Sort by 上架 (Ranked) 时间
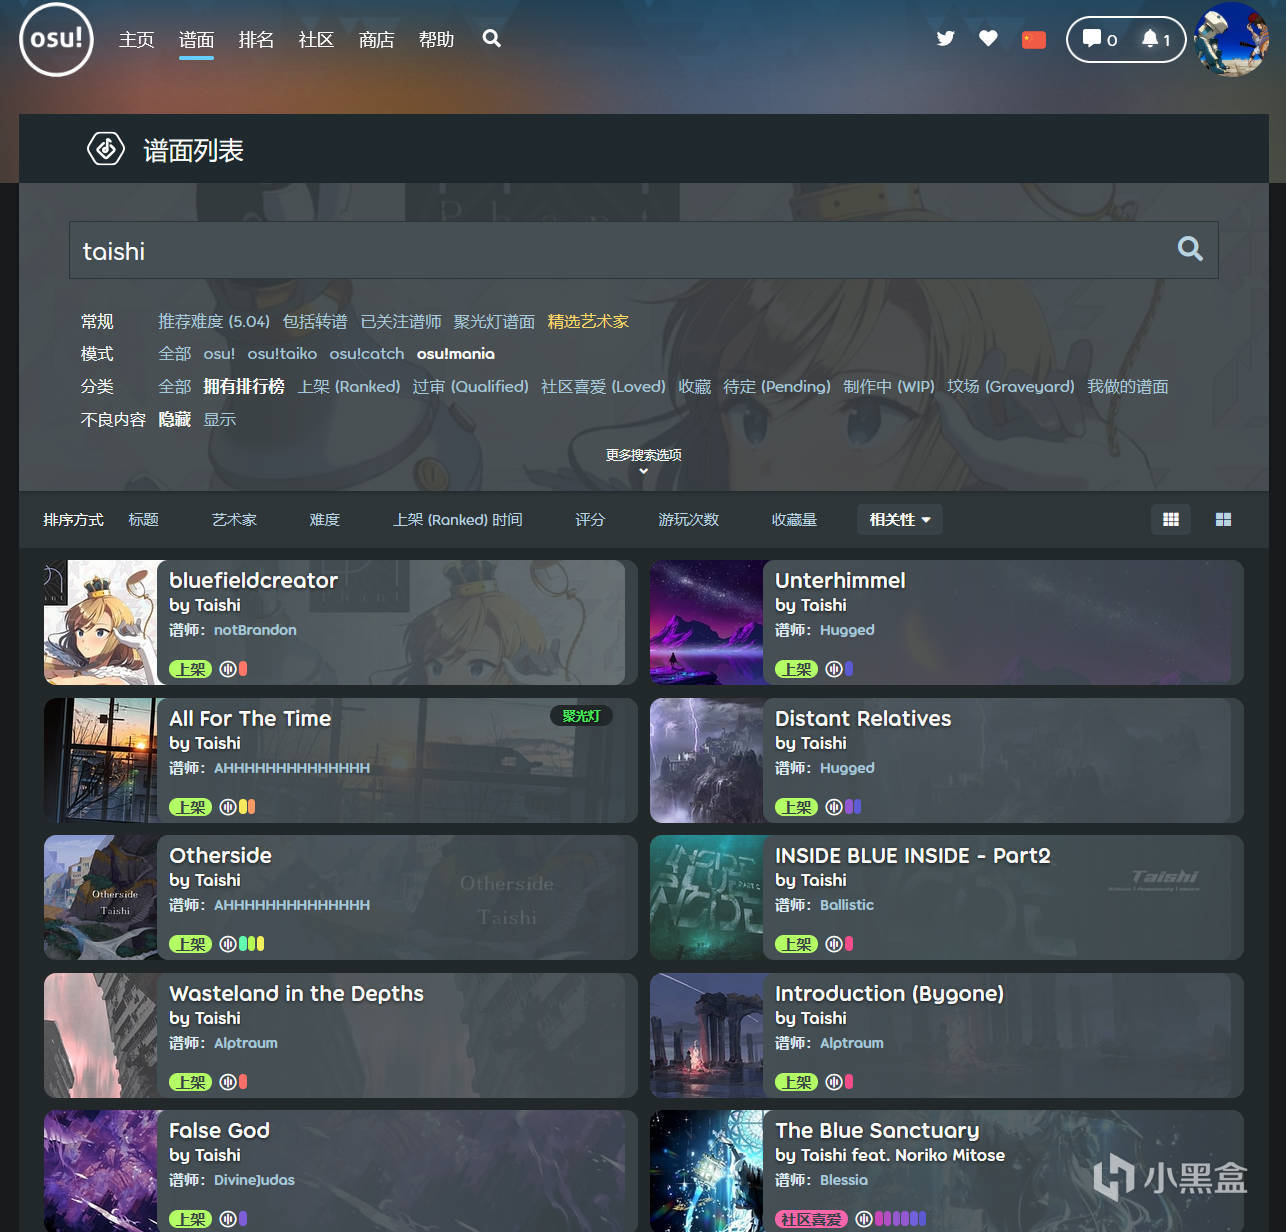The height and width of the screenshot is (1232, 1286). coord(458,519)
